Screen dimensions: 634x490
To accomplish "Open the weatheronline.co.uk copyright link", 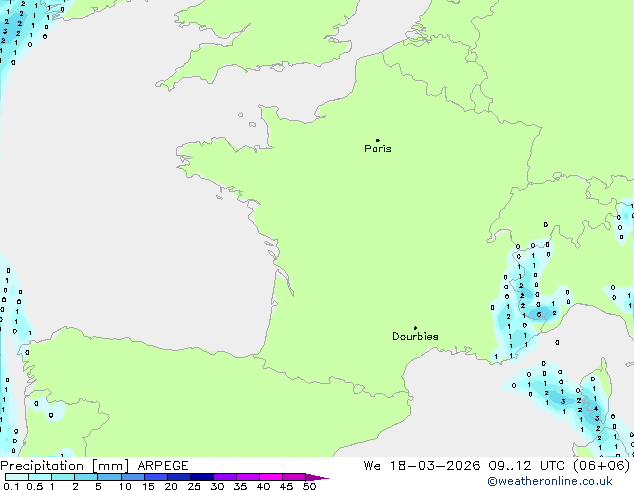I will point(550,481).
